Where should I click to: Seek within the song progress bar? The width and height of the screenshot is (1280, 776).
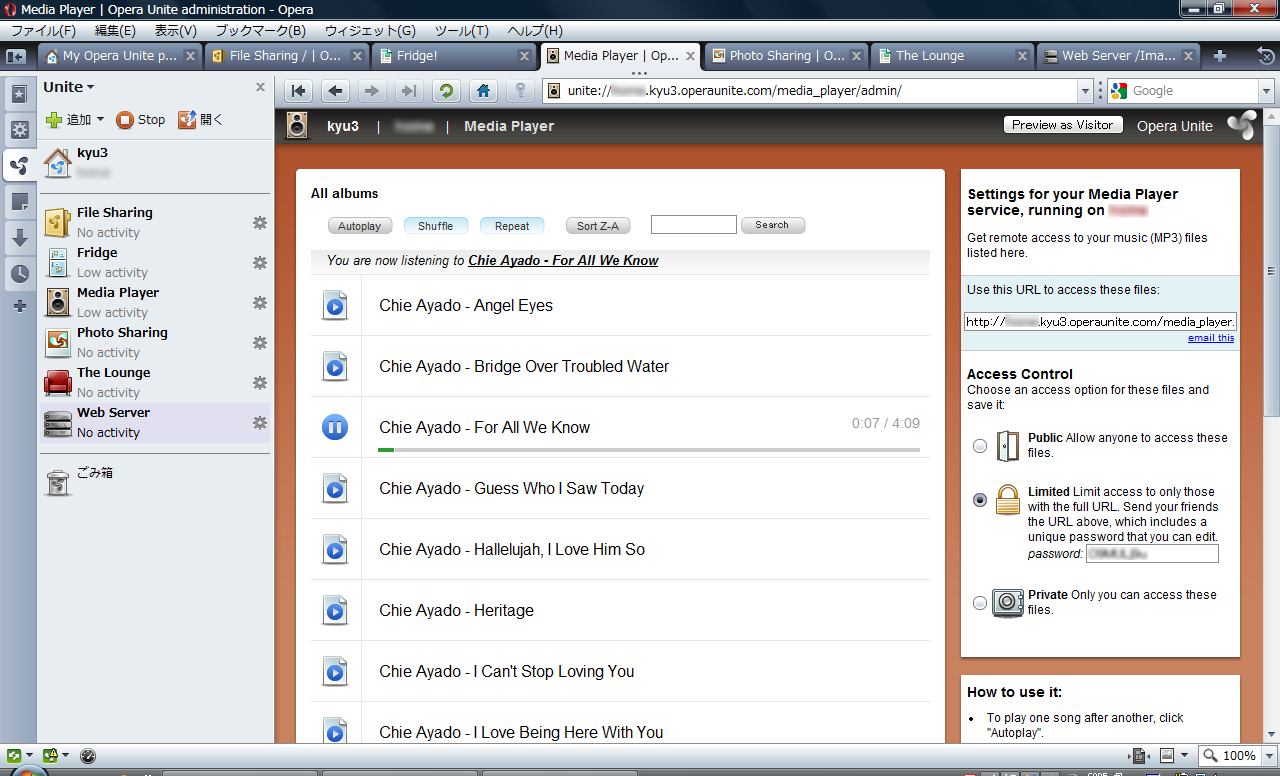click(649, 450)
